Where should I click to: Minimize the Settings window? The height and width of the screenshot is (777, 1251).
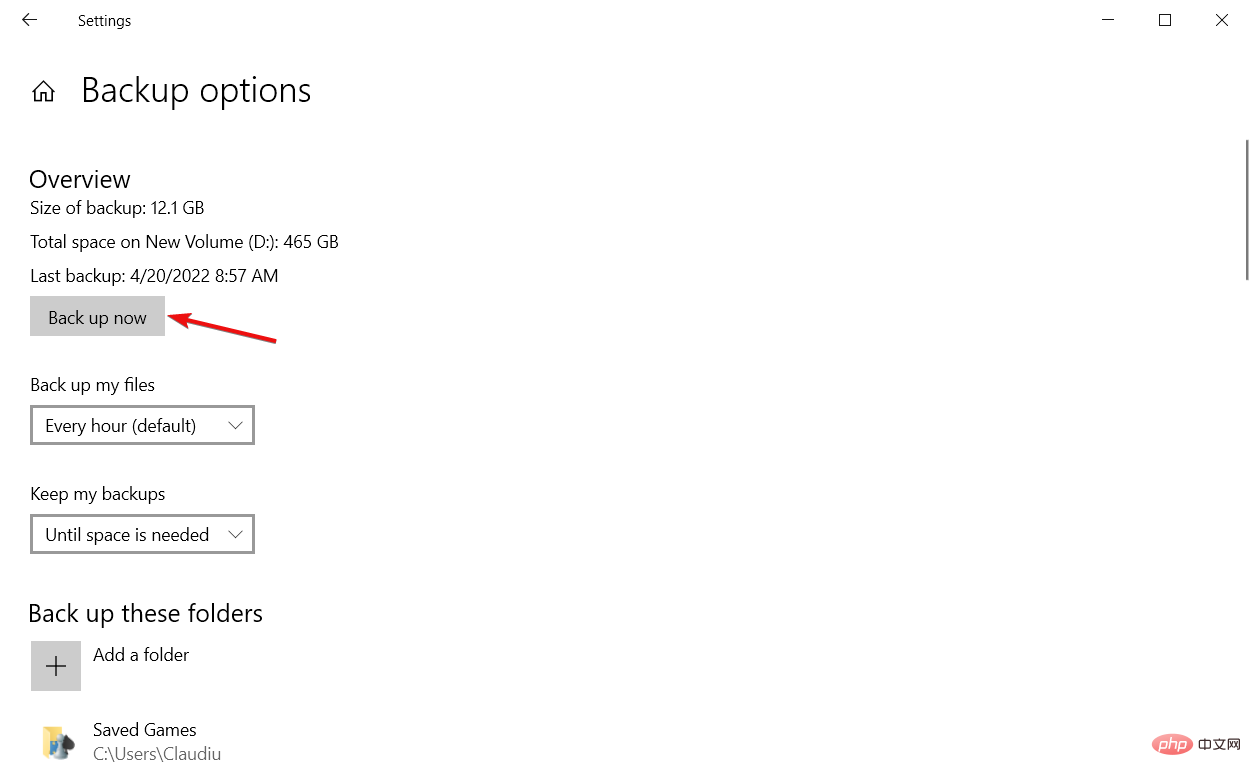[x=1107, y=20]
